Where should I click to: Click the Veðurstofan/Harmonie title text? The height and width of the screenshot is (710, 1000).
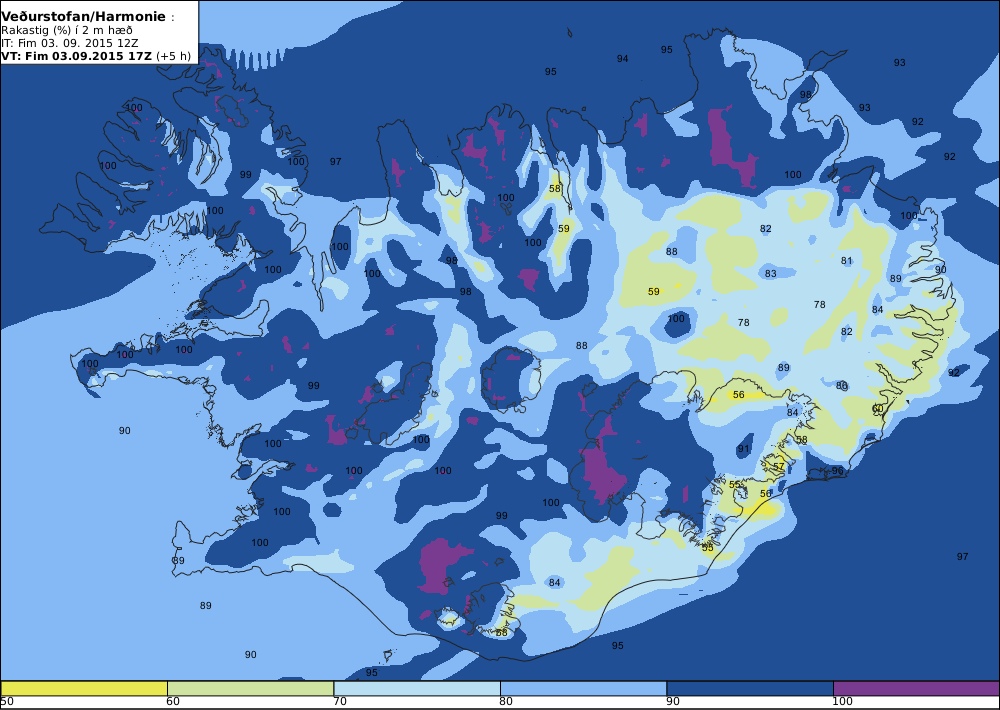point(83,17)
